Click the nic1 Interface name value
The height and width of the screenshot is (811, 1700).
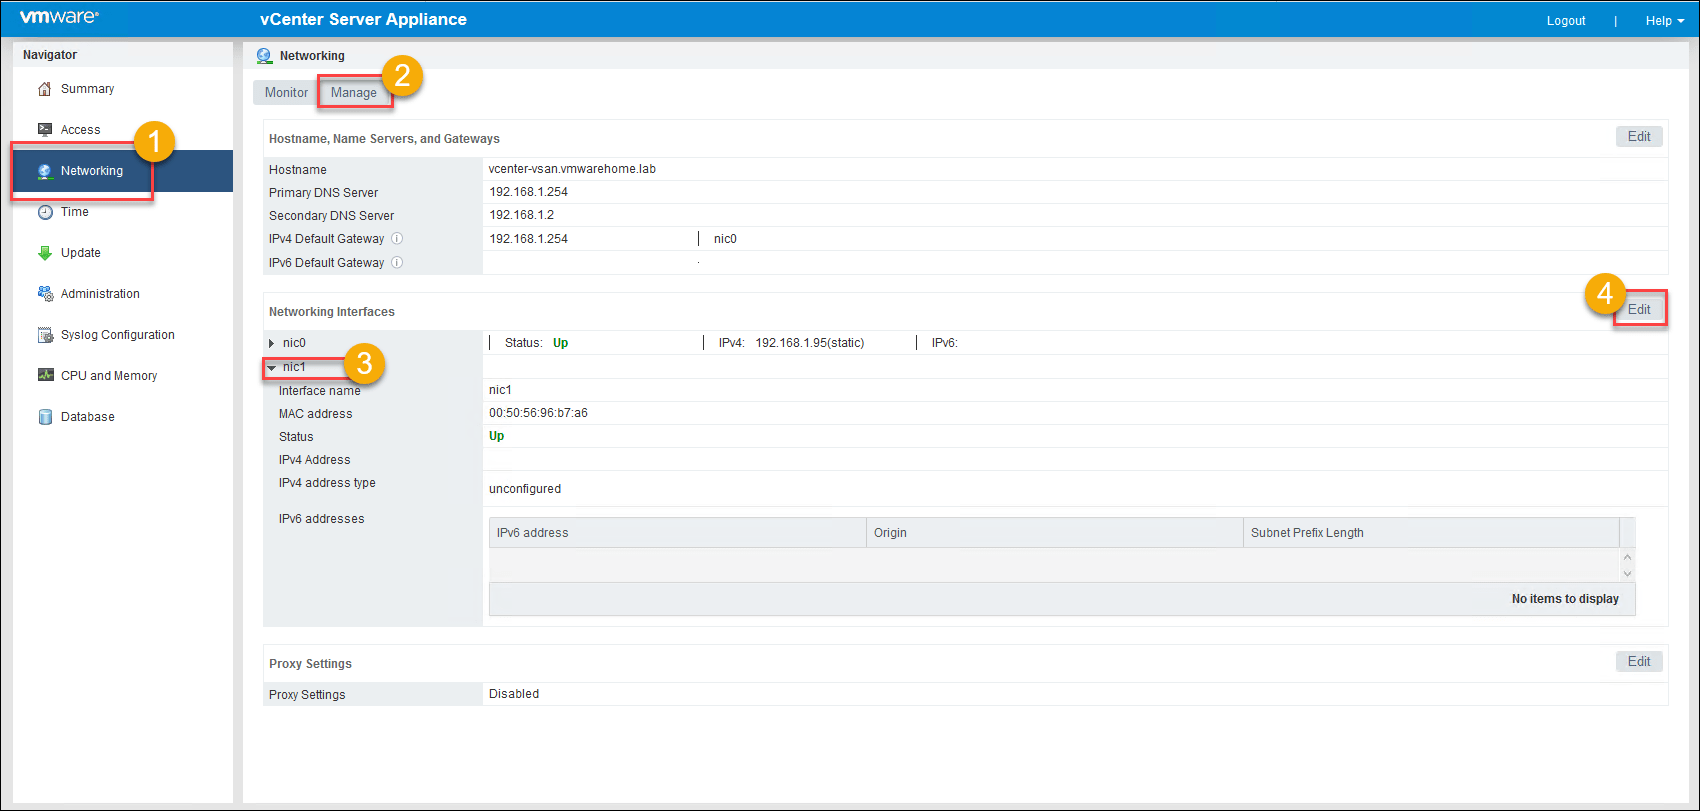tap(500, 390)
